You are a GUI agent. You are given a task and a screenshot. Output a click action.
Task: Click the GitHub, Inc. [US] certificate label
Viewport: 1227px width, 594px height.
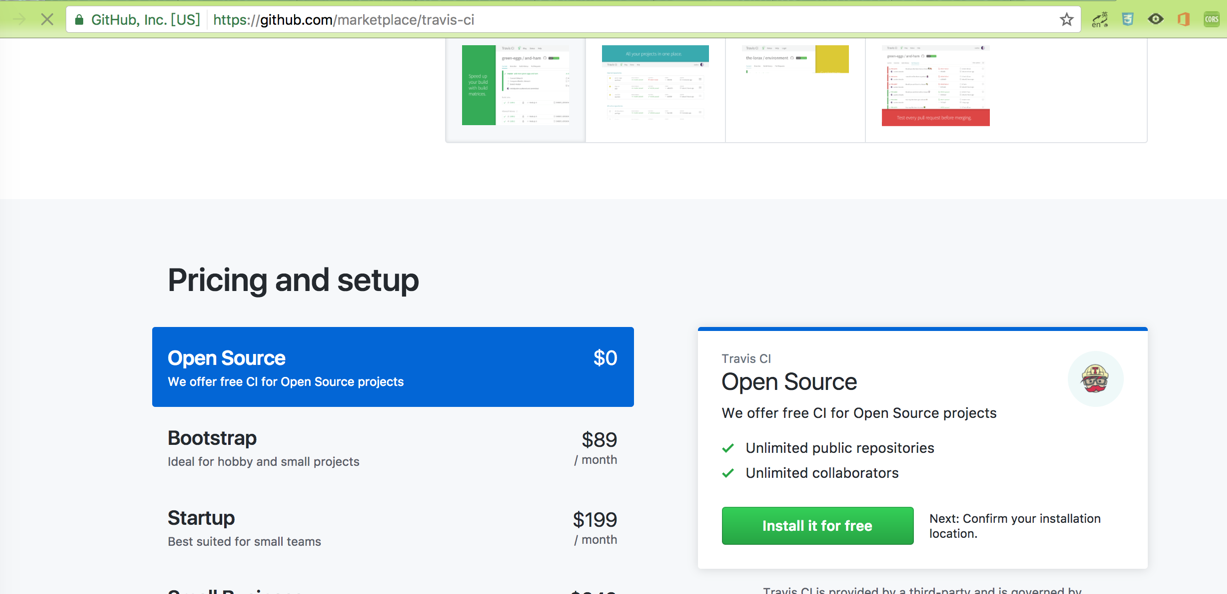(x=146, y=19)
